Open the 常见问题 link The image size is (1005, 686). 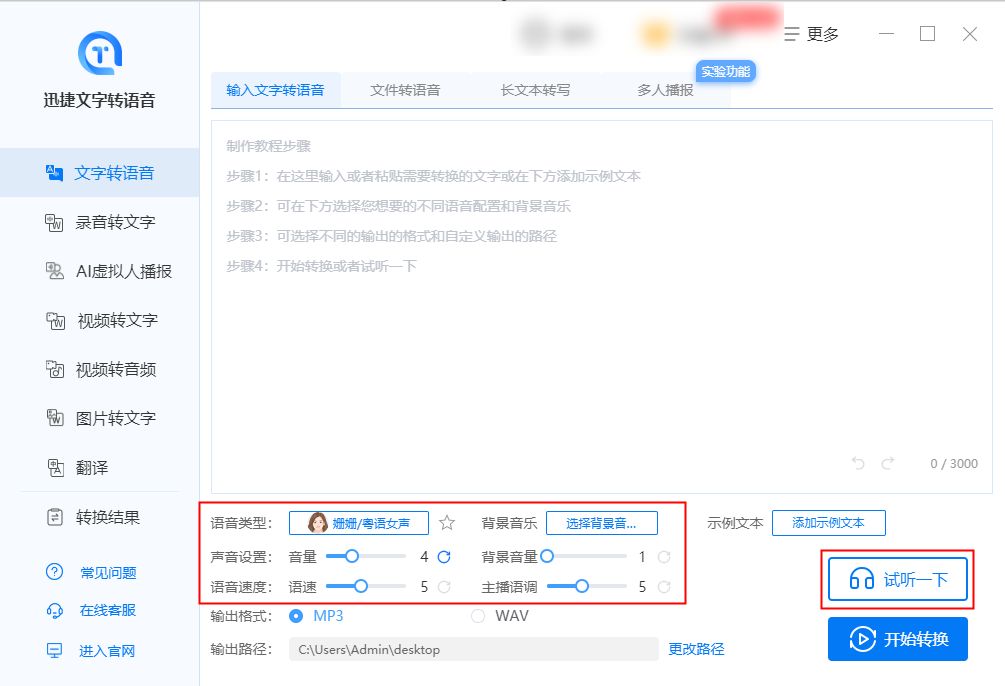point(108,573)
